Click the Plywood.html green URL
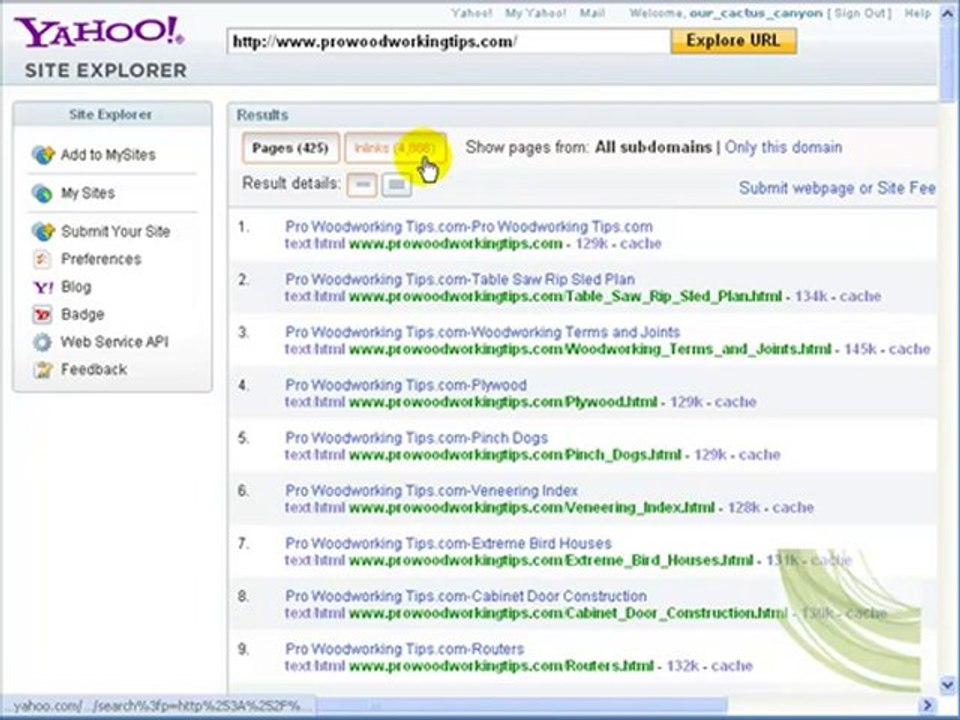 point(503,402)
